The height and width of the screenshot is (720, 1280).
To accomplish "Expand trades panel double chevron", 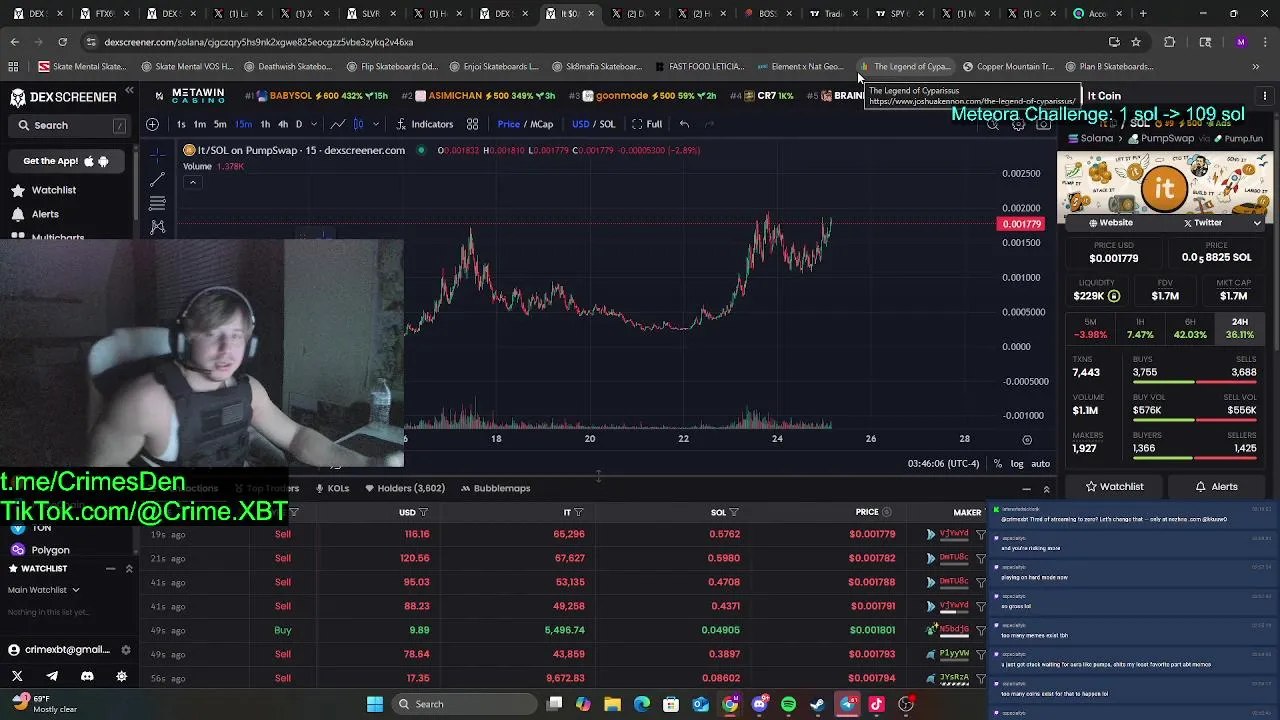I will click(1046, 489).
